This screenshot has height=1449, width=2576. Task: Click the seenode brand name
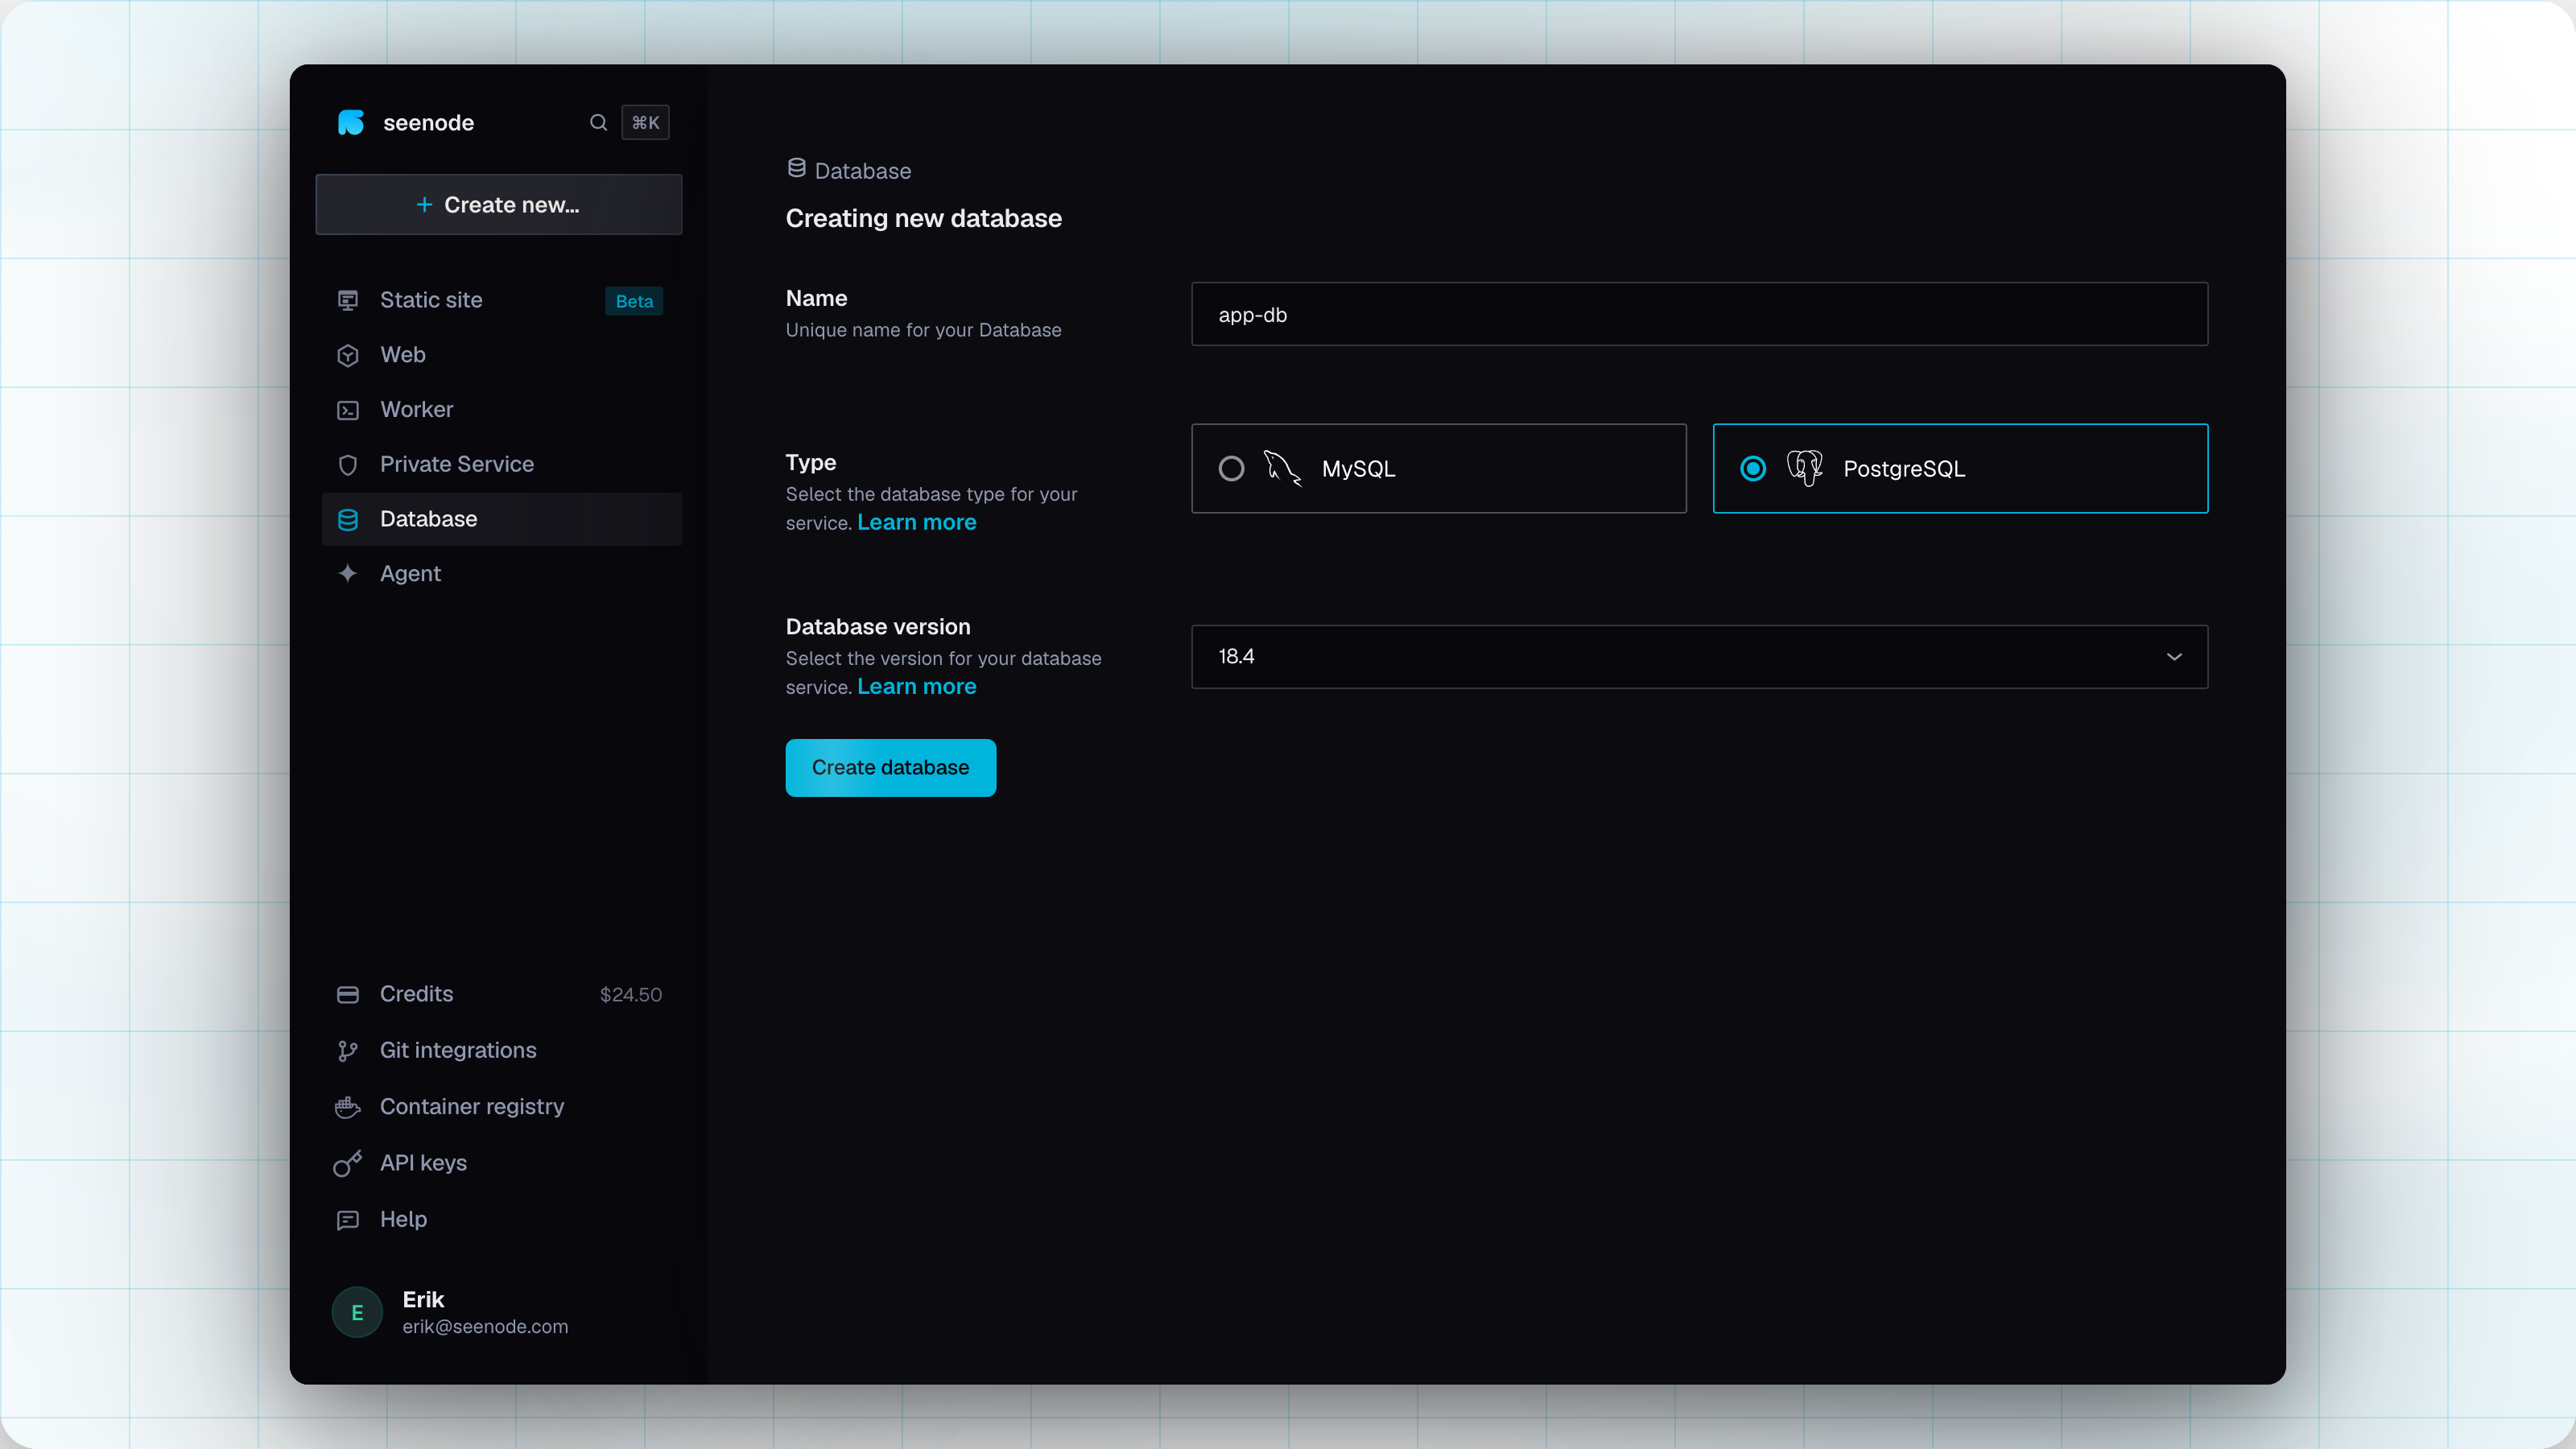[x=428, y=123]
